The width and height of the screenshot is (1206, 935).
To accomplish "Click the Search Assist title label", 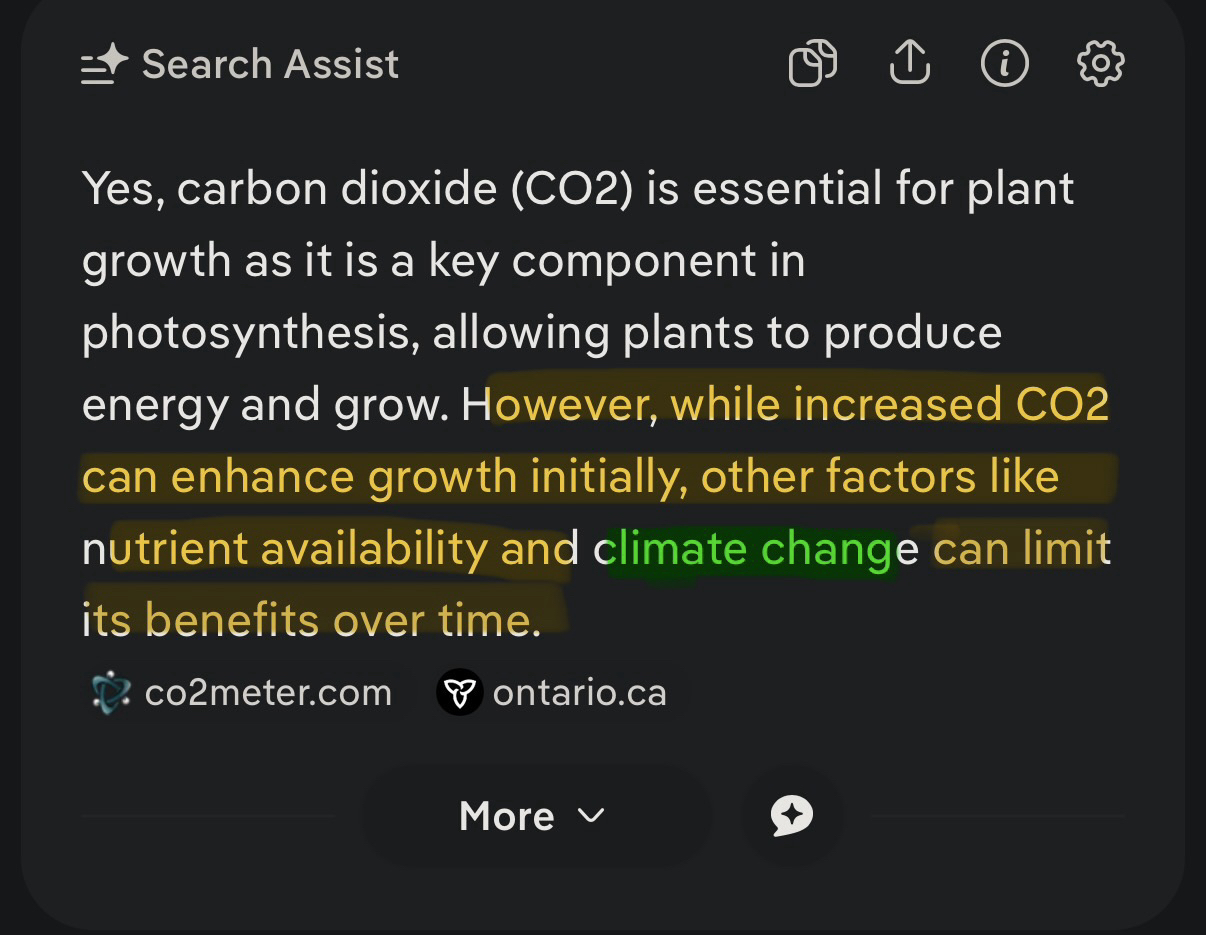I will pyautogui.click(x=270, y=65).
